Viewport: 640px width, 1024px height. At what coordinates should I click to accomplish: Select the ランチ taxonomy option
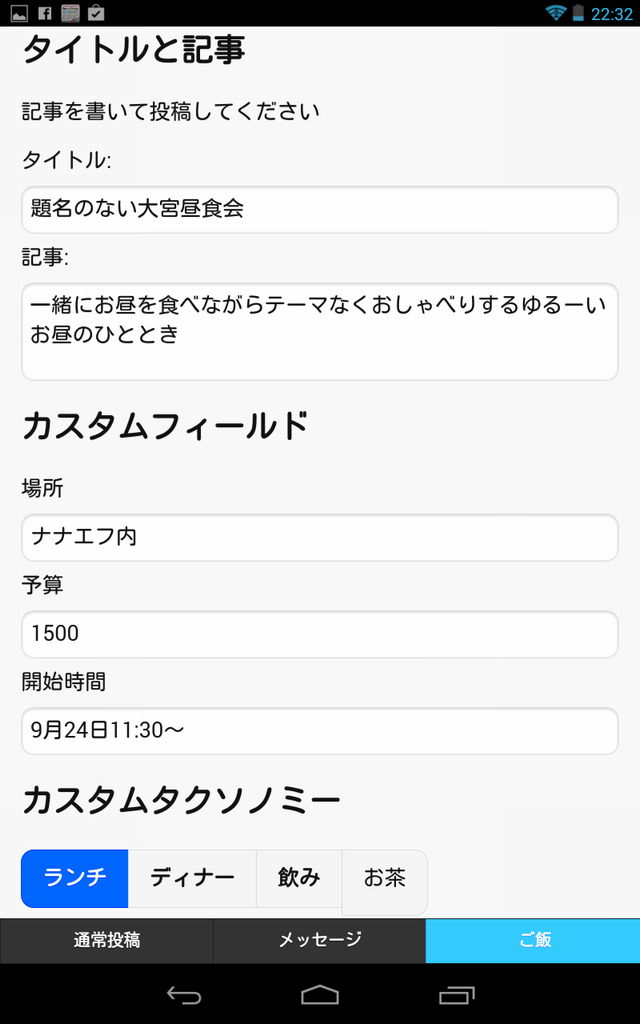pyautogui.click(x=75, y=878)
